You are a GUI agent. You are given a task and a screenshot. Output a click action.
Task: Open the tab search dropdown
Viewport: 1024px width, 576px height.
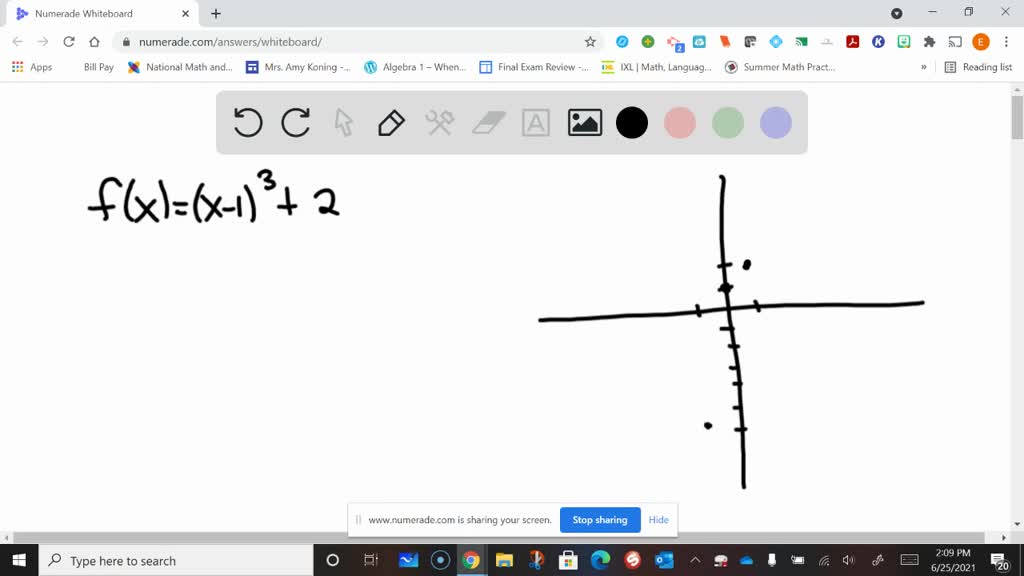[897, 14]
